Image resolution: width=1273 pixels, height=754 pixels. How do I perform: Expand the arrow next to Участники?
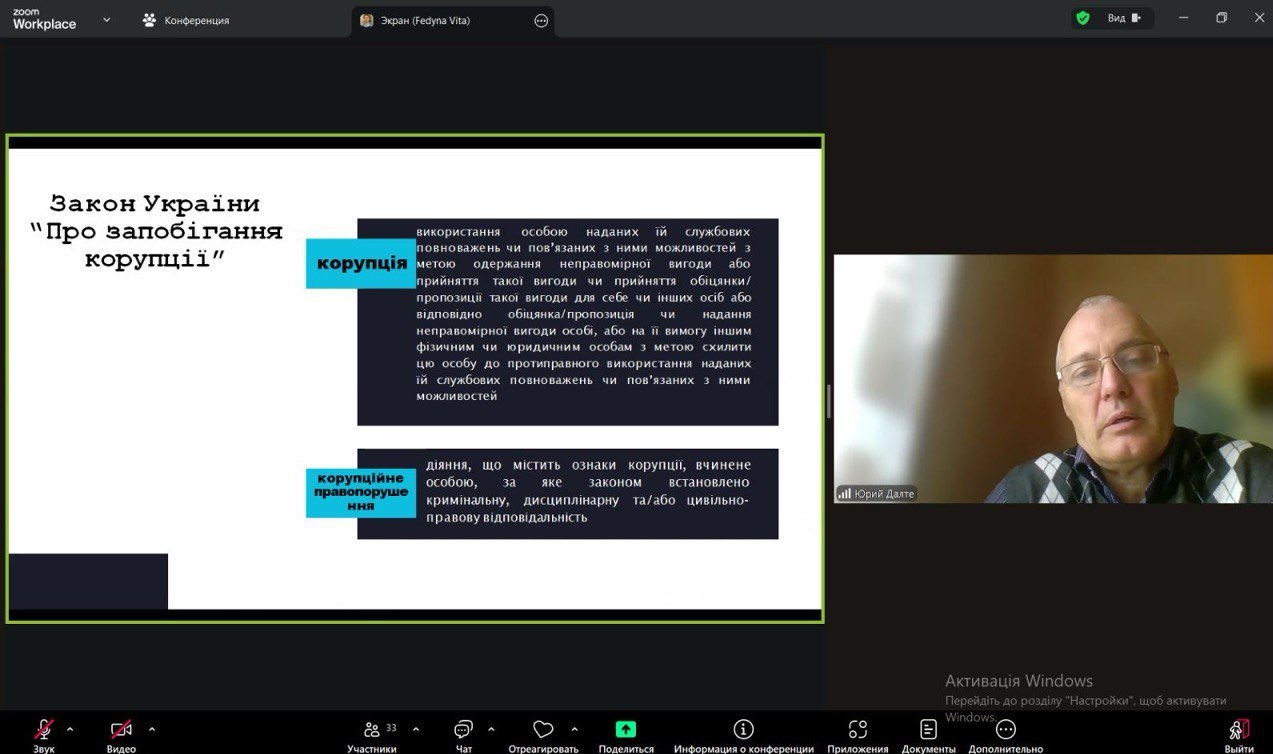[416, 729]
